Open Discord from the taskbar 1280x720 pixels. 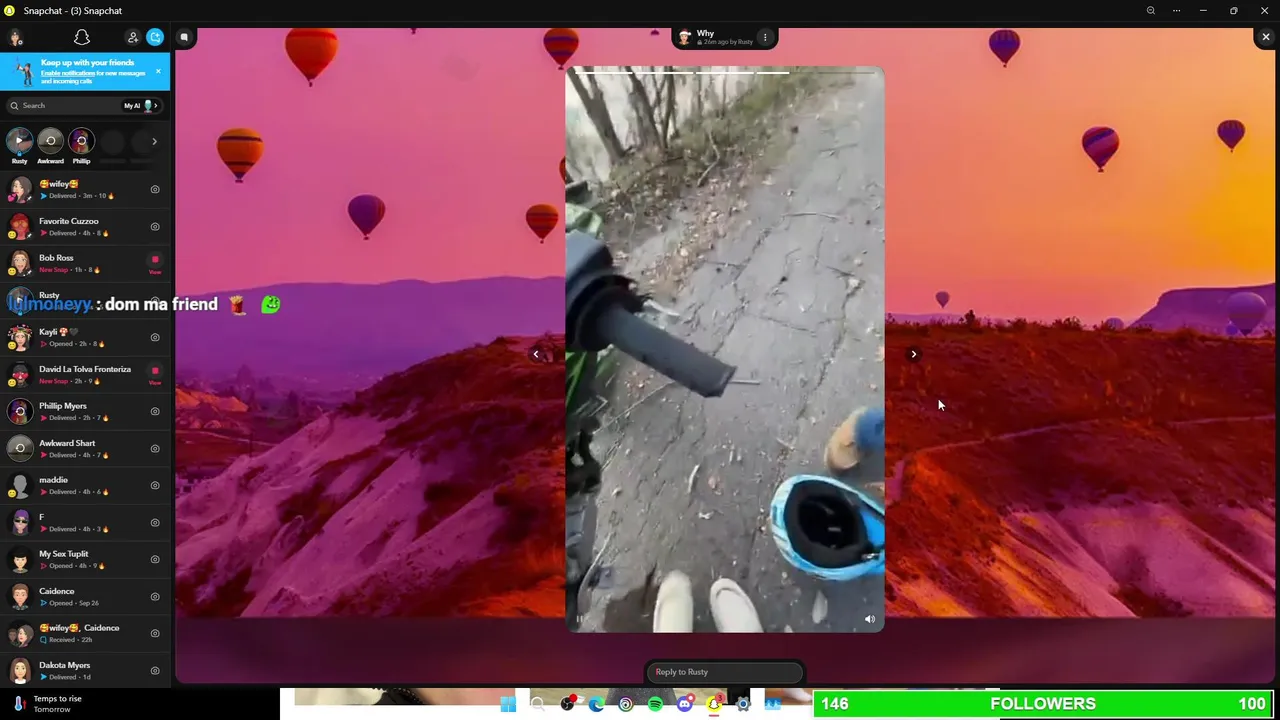pos(684,704)
